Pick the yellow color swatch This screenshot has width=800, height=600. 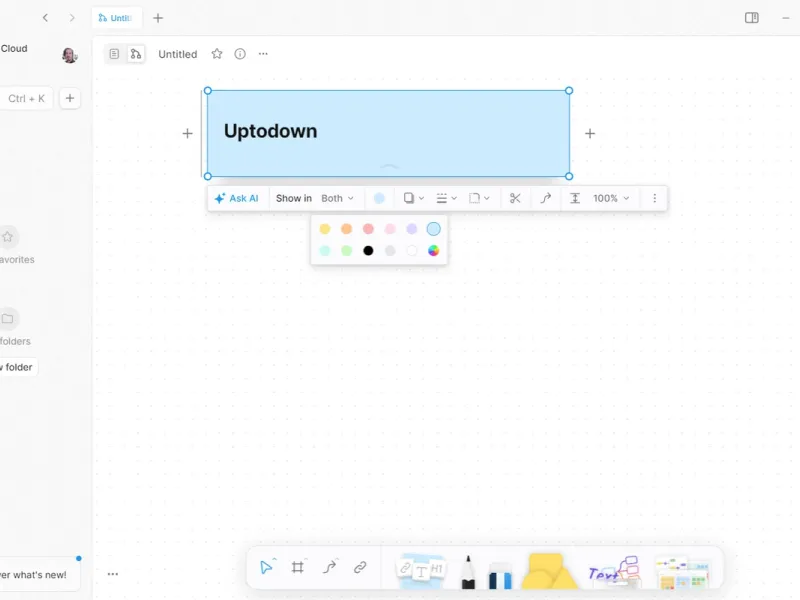click(x=324, y=229)
